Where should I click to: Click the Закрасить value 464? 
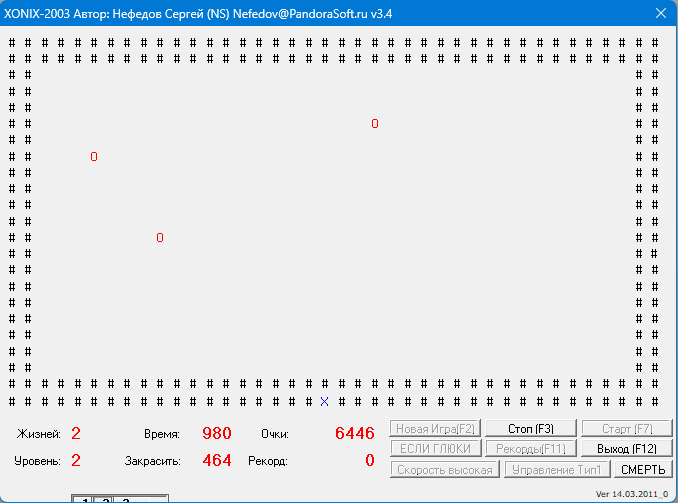(x=216, y=461)
